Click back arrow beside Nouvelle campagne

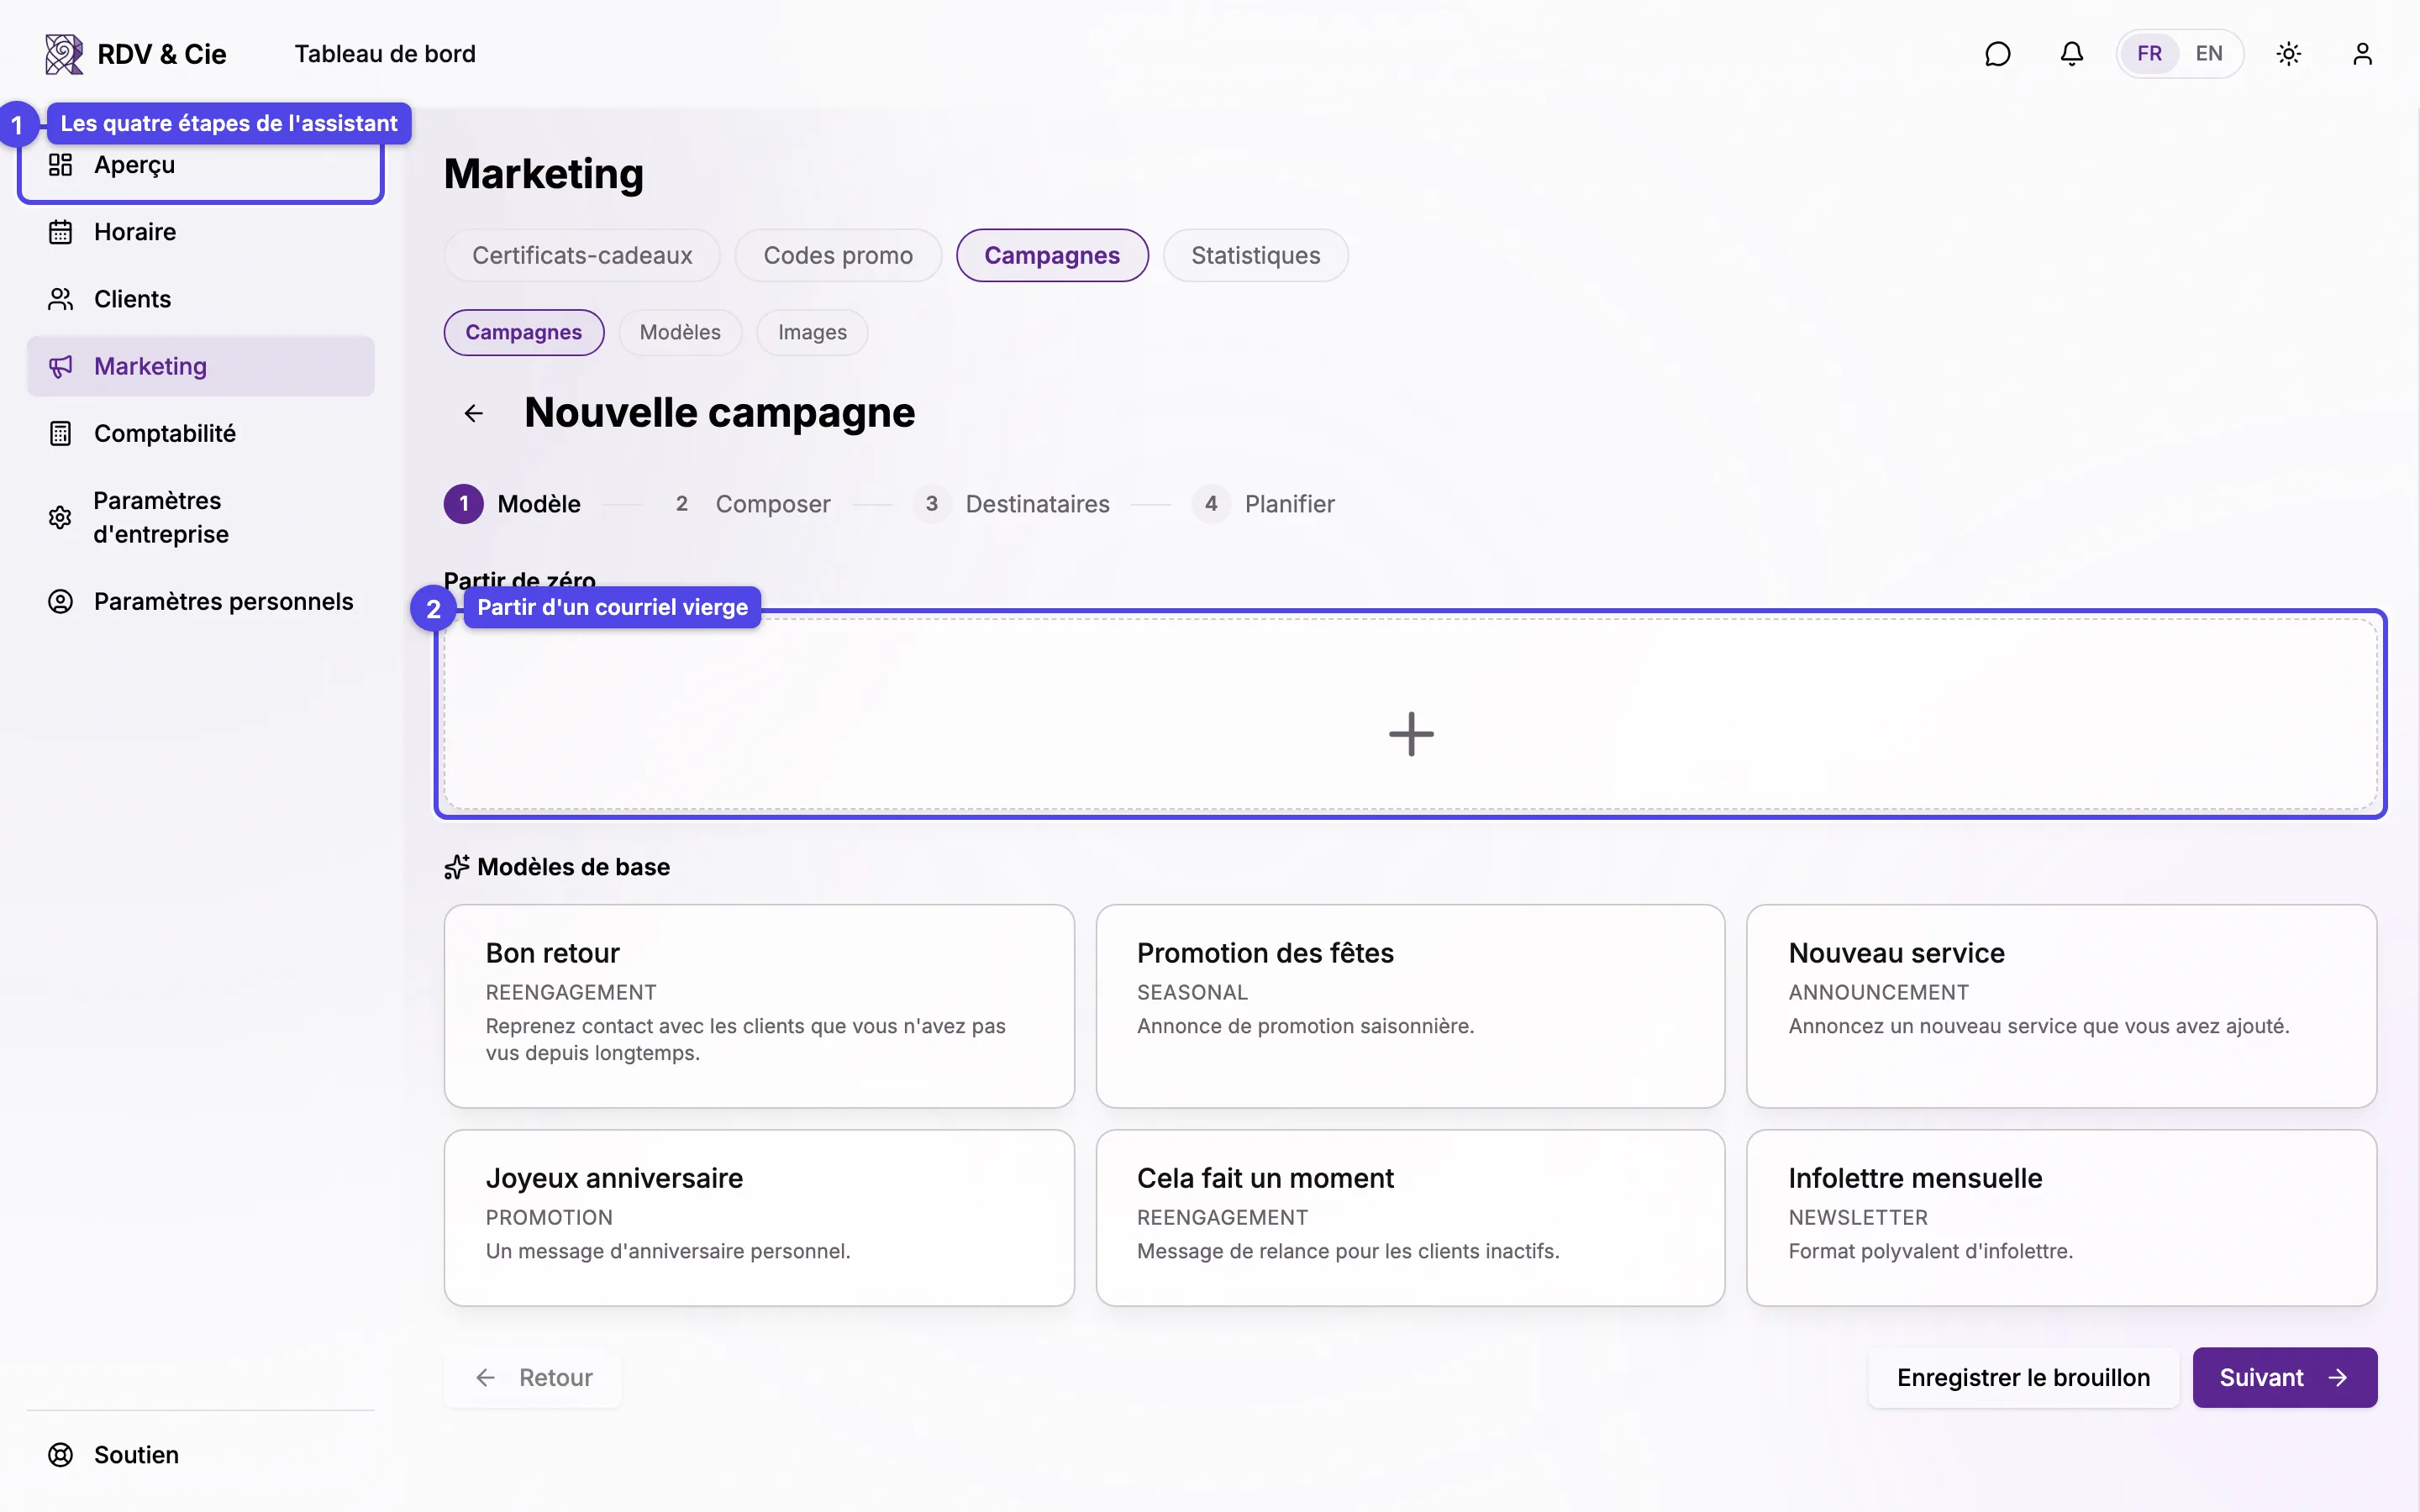(x=474, y=413)
